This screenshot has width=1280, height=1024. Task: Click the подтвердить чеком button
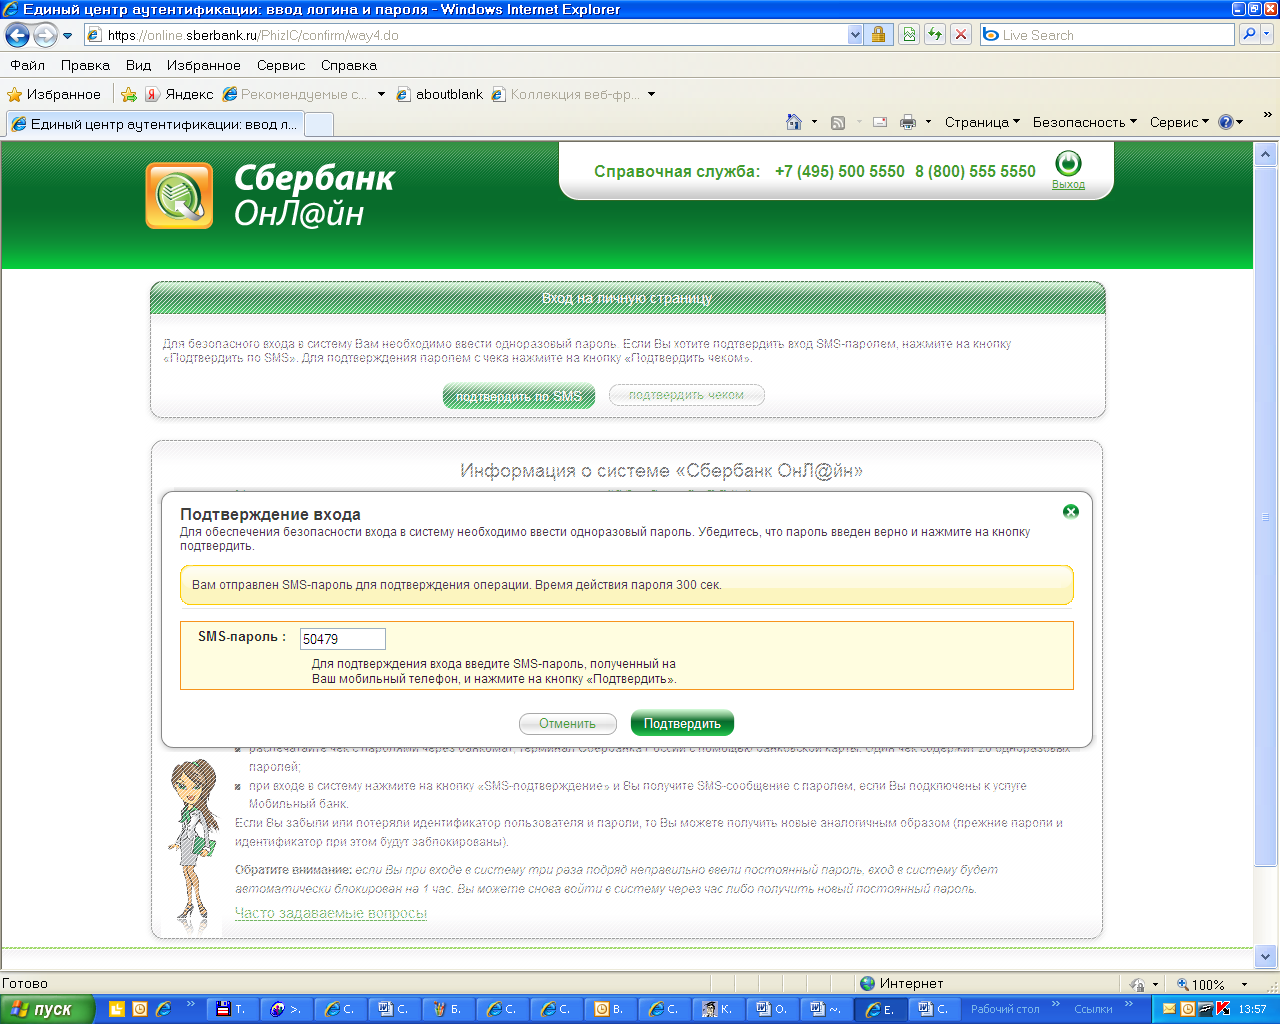[x=686, y=395]
